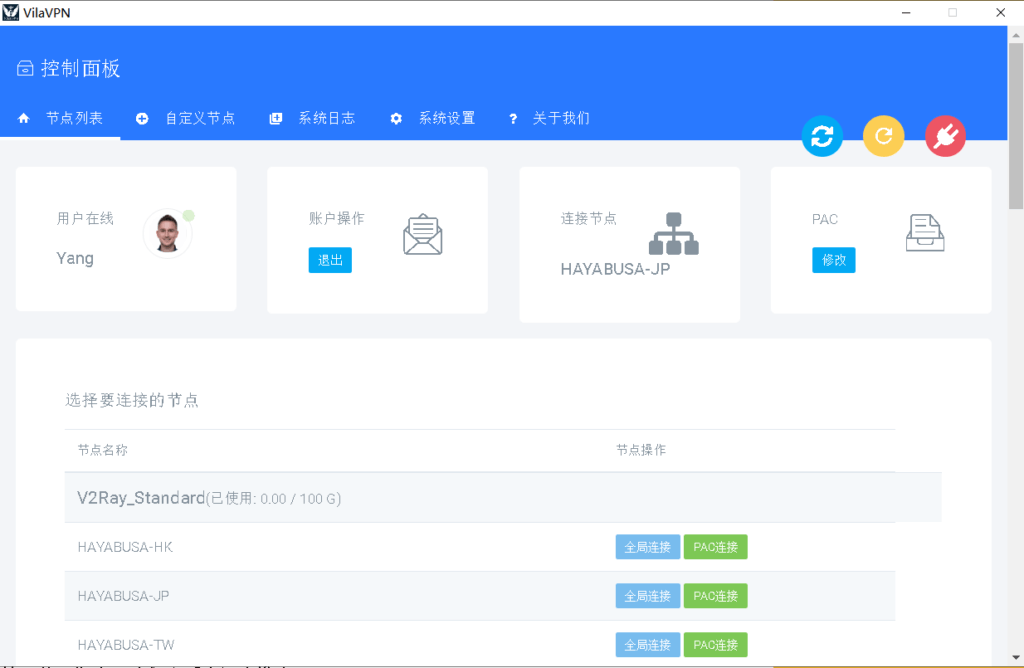Close the VilaVPN window
The image size is (1024, 668).
(1000, 12)
